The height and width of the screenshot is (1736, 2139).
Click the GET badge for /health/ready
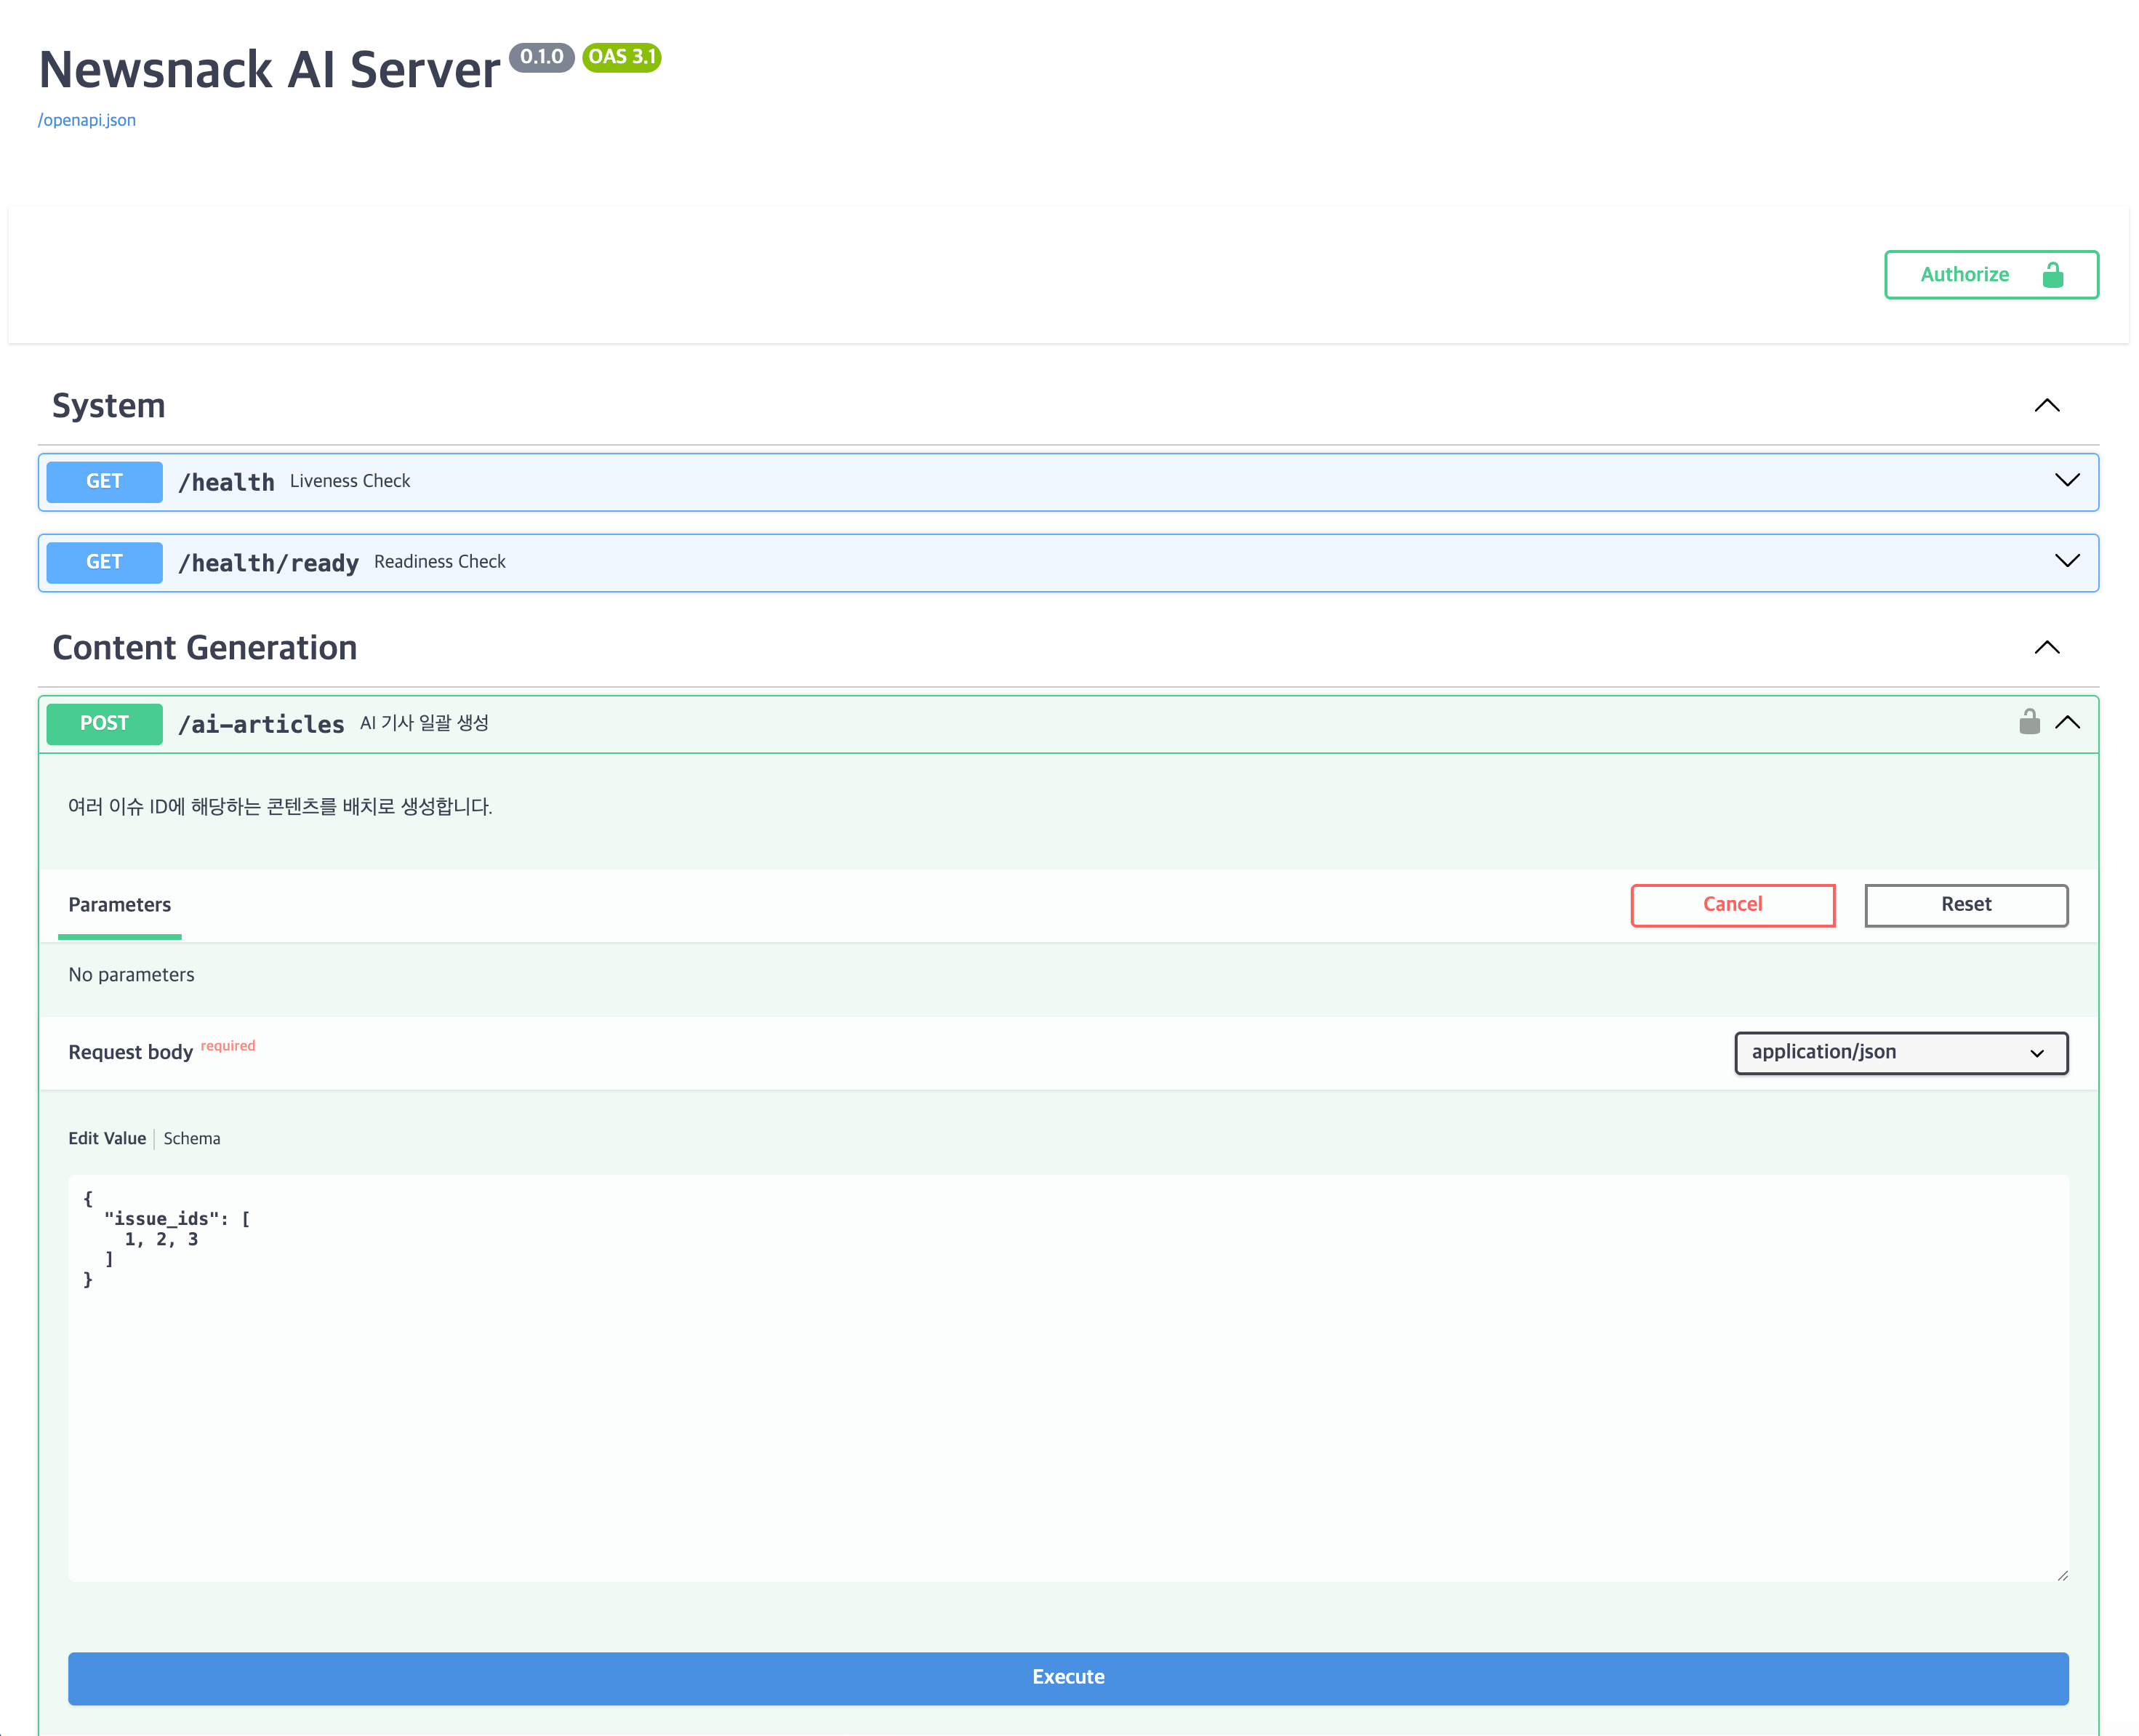pyautogui.click(x=104, y=562)
